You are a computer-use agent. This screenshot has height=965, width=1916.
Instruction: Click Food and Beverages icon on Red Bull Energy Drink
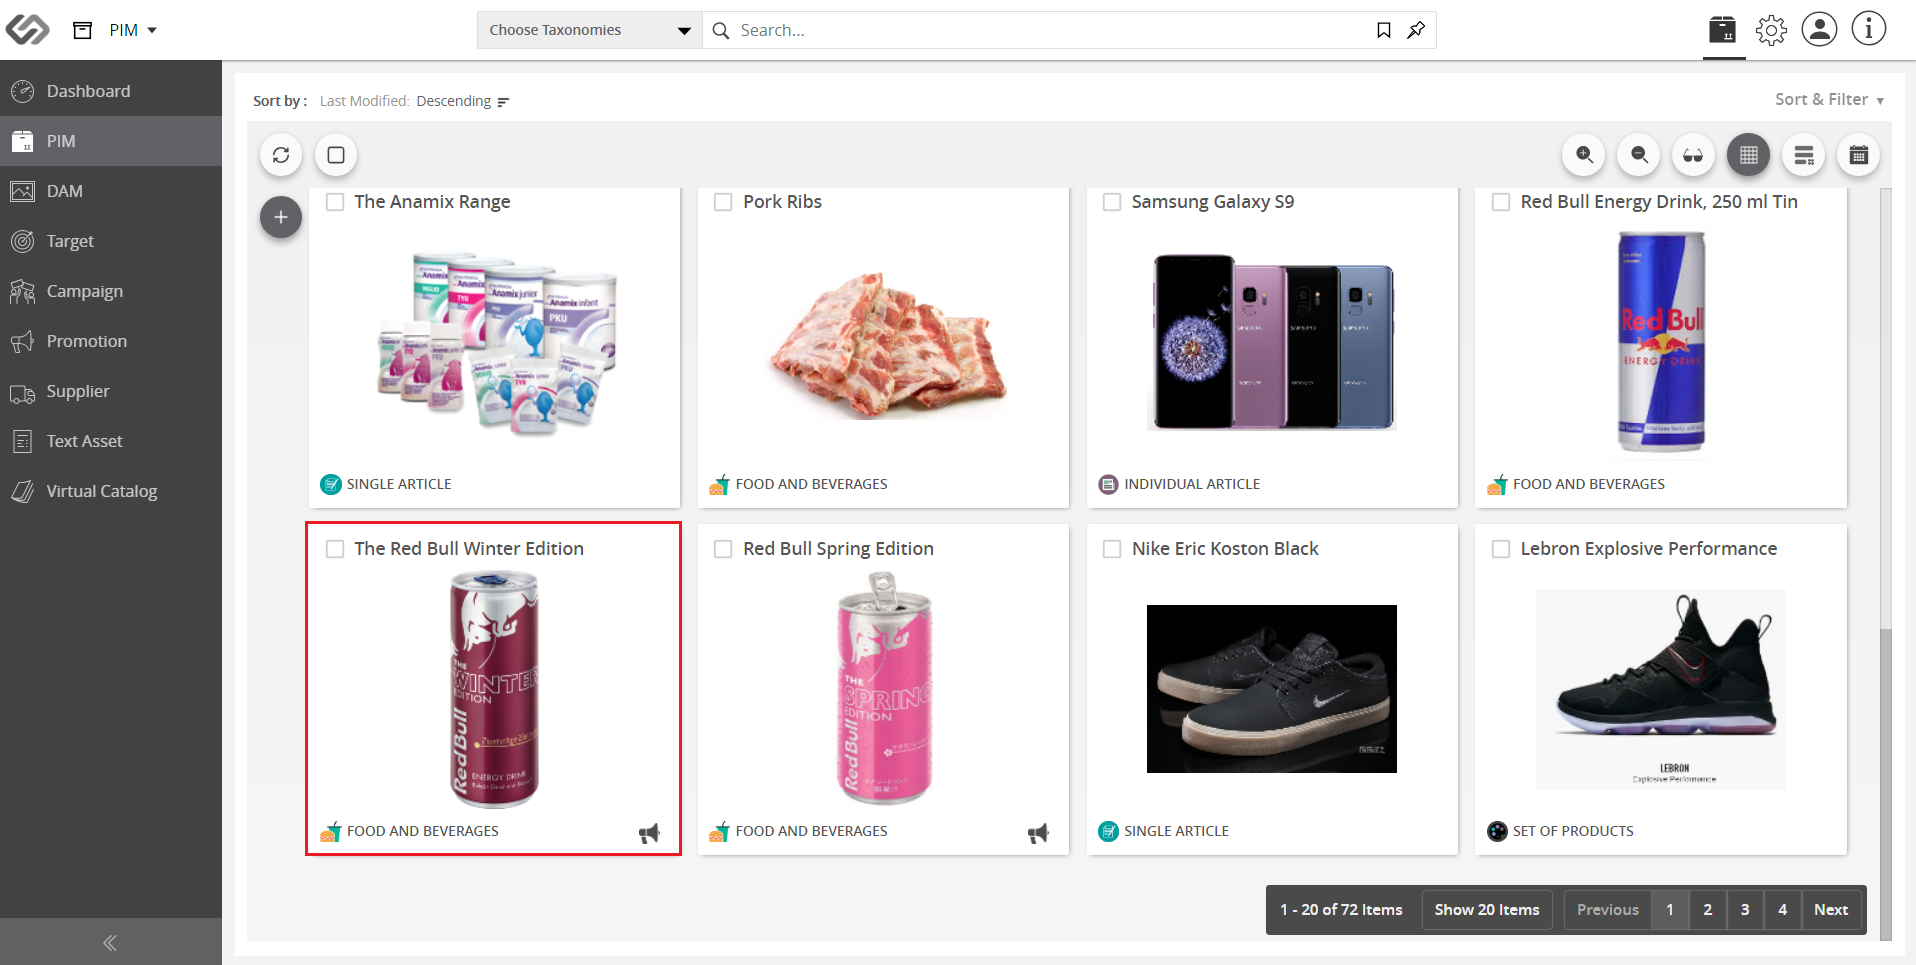(x=1497, y=484)
